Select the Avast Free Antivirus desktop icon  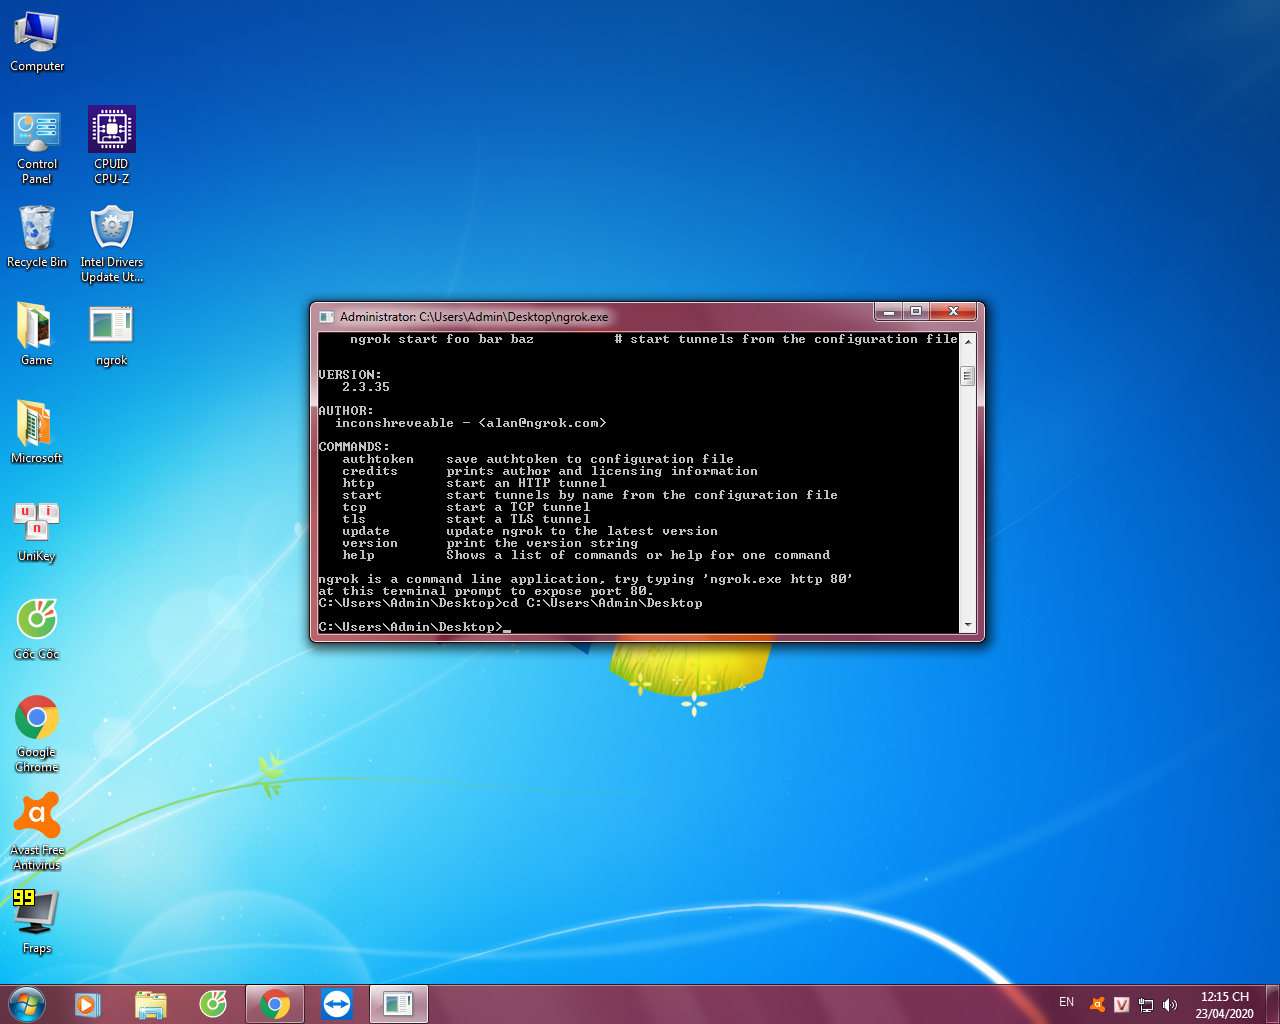(x=37, y=828)
